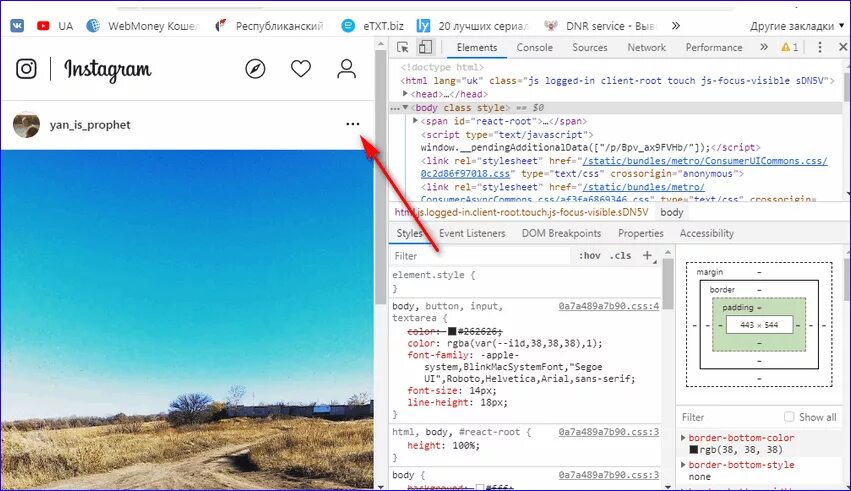The height and width of the screenshot is (491, 851).
Task: Open the Другие закладки folder dropdown
Action: tap(797, 25)
